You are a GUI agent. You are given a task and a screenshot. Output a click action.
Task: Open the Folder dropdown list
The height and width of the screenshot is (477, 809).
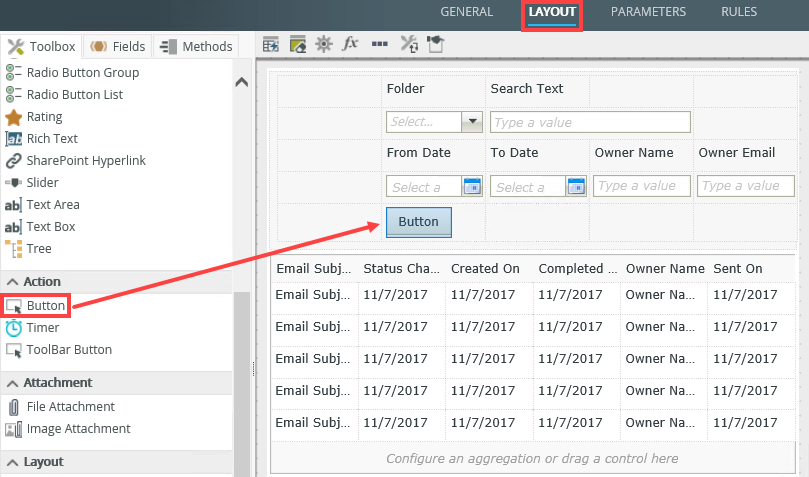(472, 122)
